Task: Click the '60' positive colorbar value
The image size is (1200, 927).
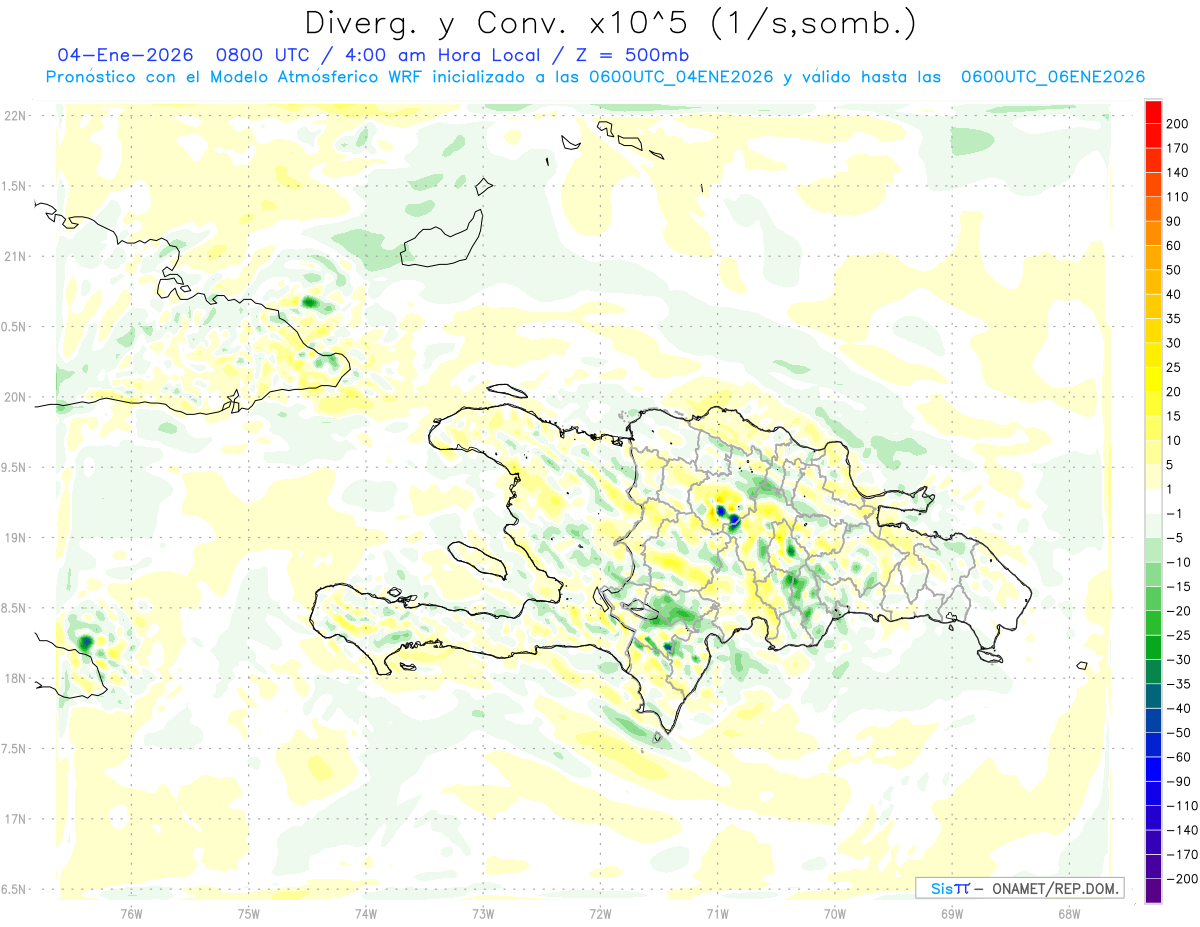Action: 1174,246
